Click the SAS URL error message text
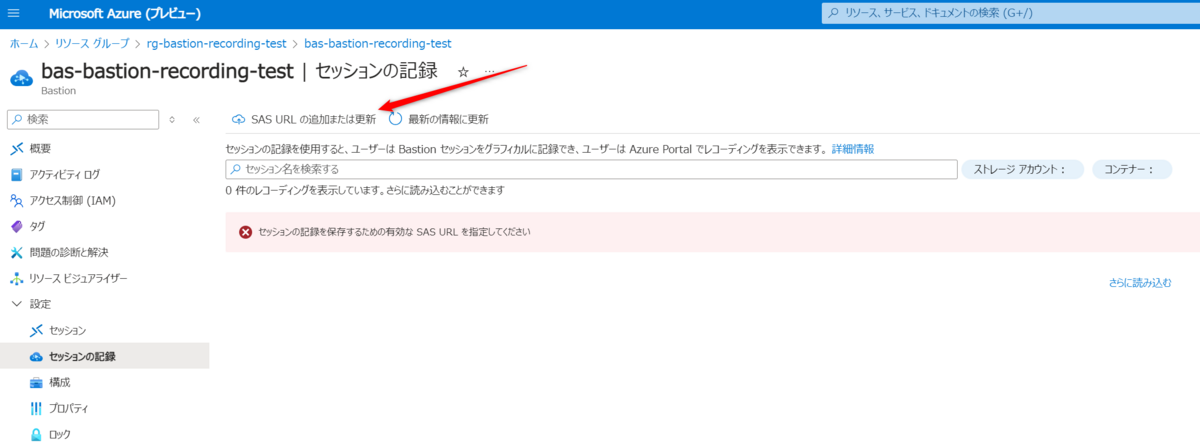Viewport: 1200px width, 446px height. tap(394, 232)
